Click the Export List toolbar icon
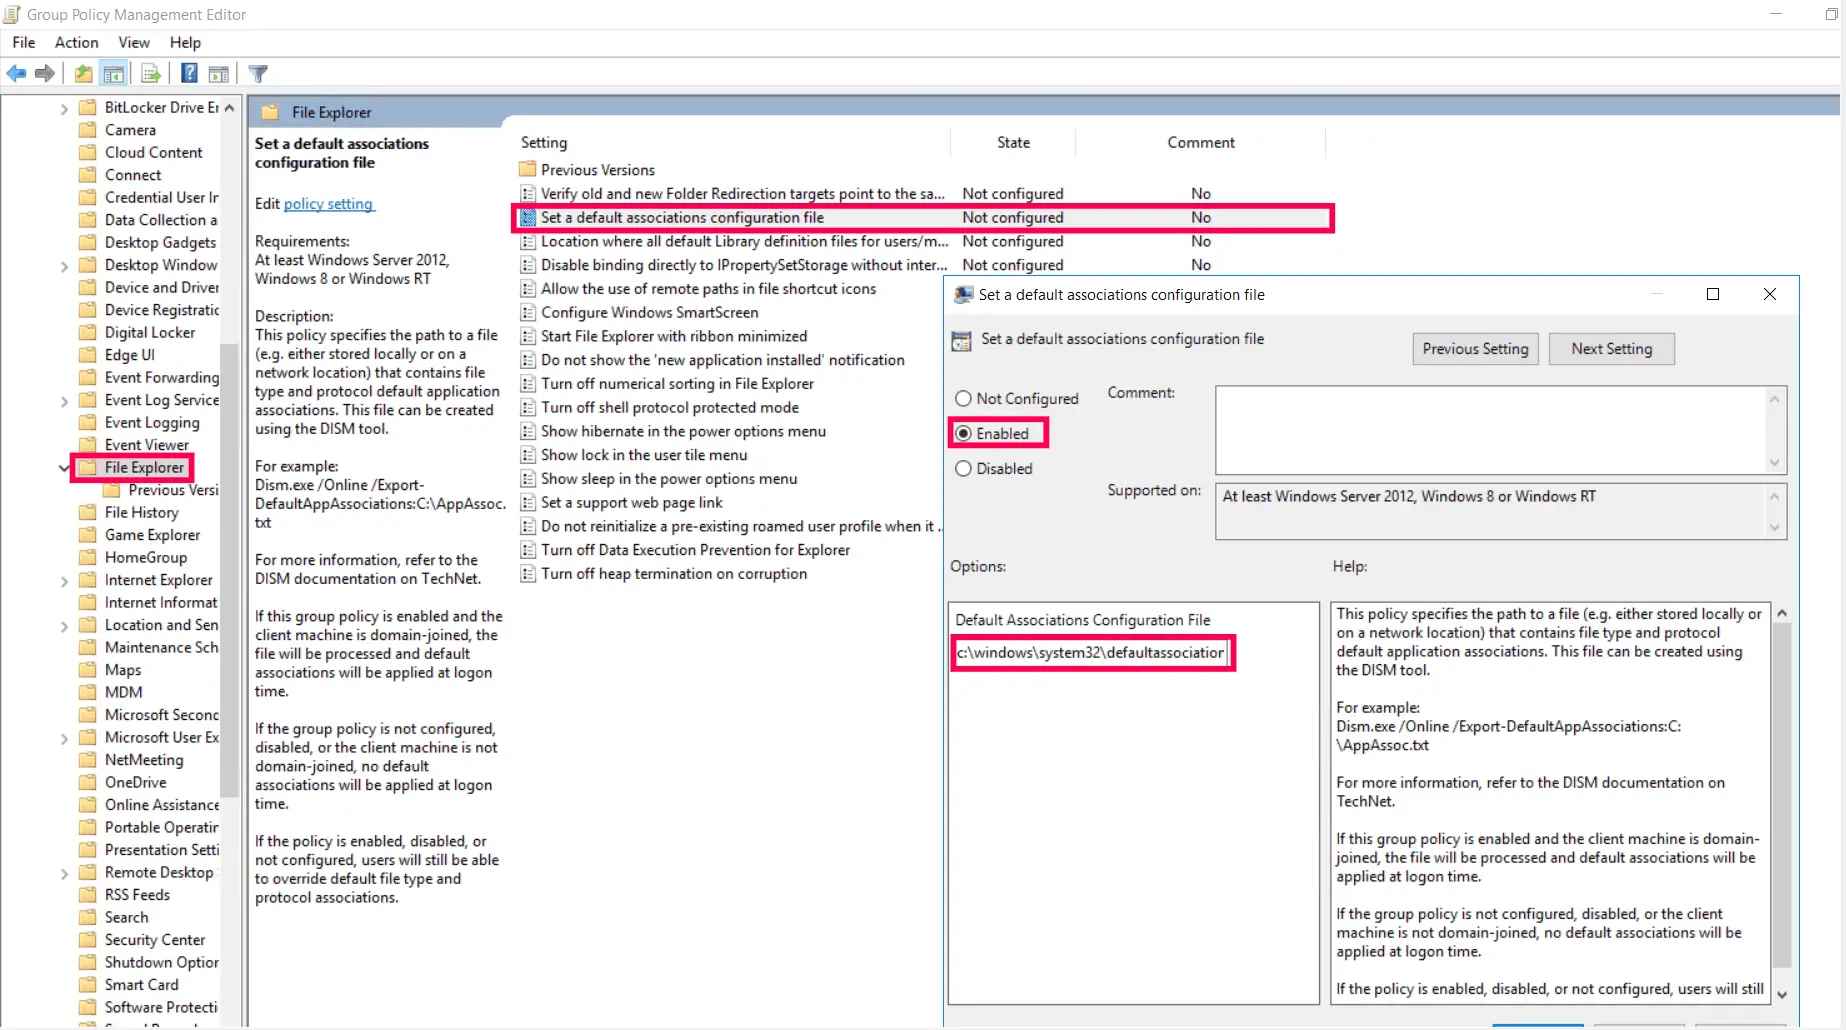 pyautogui.click(x=150, y=73)
